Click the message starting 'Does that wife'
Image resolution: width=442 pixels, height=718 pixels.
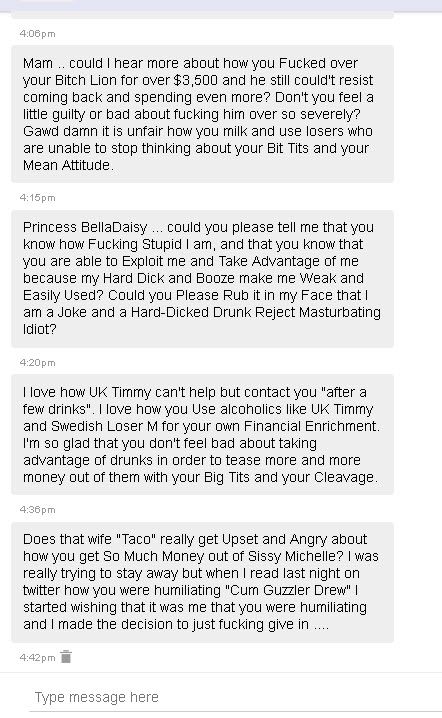coord(202,582)
